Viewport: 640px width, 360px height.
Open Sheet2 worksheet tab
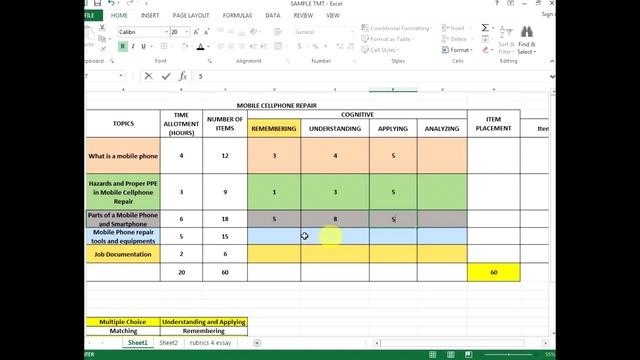tap(169, 343)
